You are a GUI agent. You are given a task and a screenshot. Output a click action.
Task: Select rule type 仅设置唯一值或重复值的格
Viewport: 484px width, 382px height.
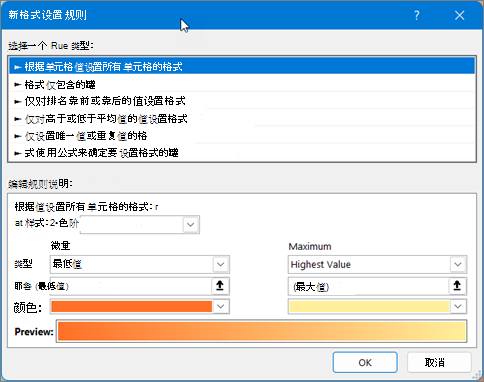(242, 136)
